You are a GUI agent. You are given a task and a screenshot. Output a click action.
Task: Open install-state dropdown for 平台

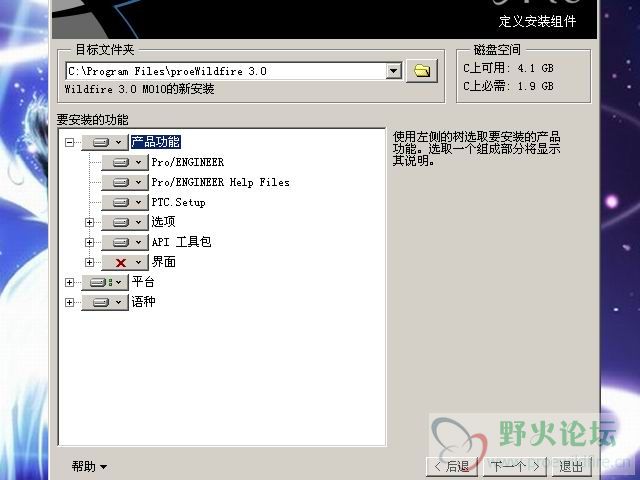point(105,282)
